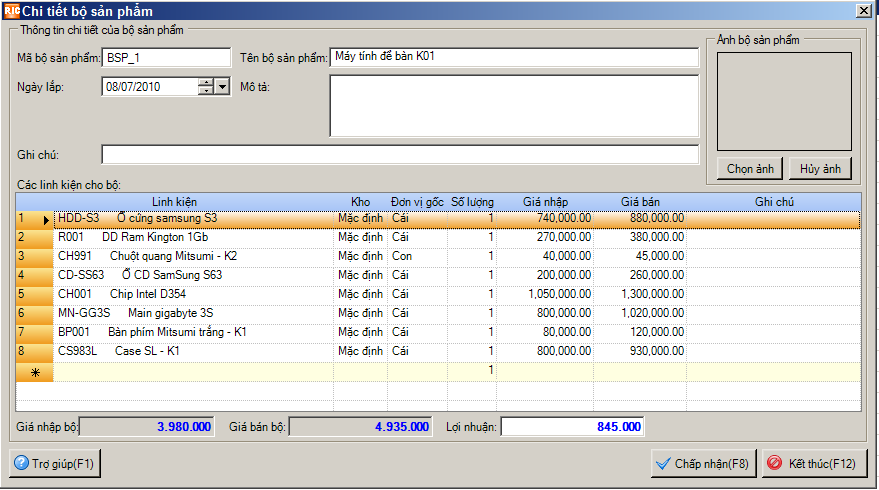Select the CS983L Case SL - K1 cell
Image resolution: width=879 pixels, height=490 pixels.
pos(194,352)
